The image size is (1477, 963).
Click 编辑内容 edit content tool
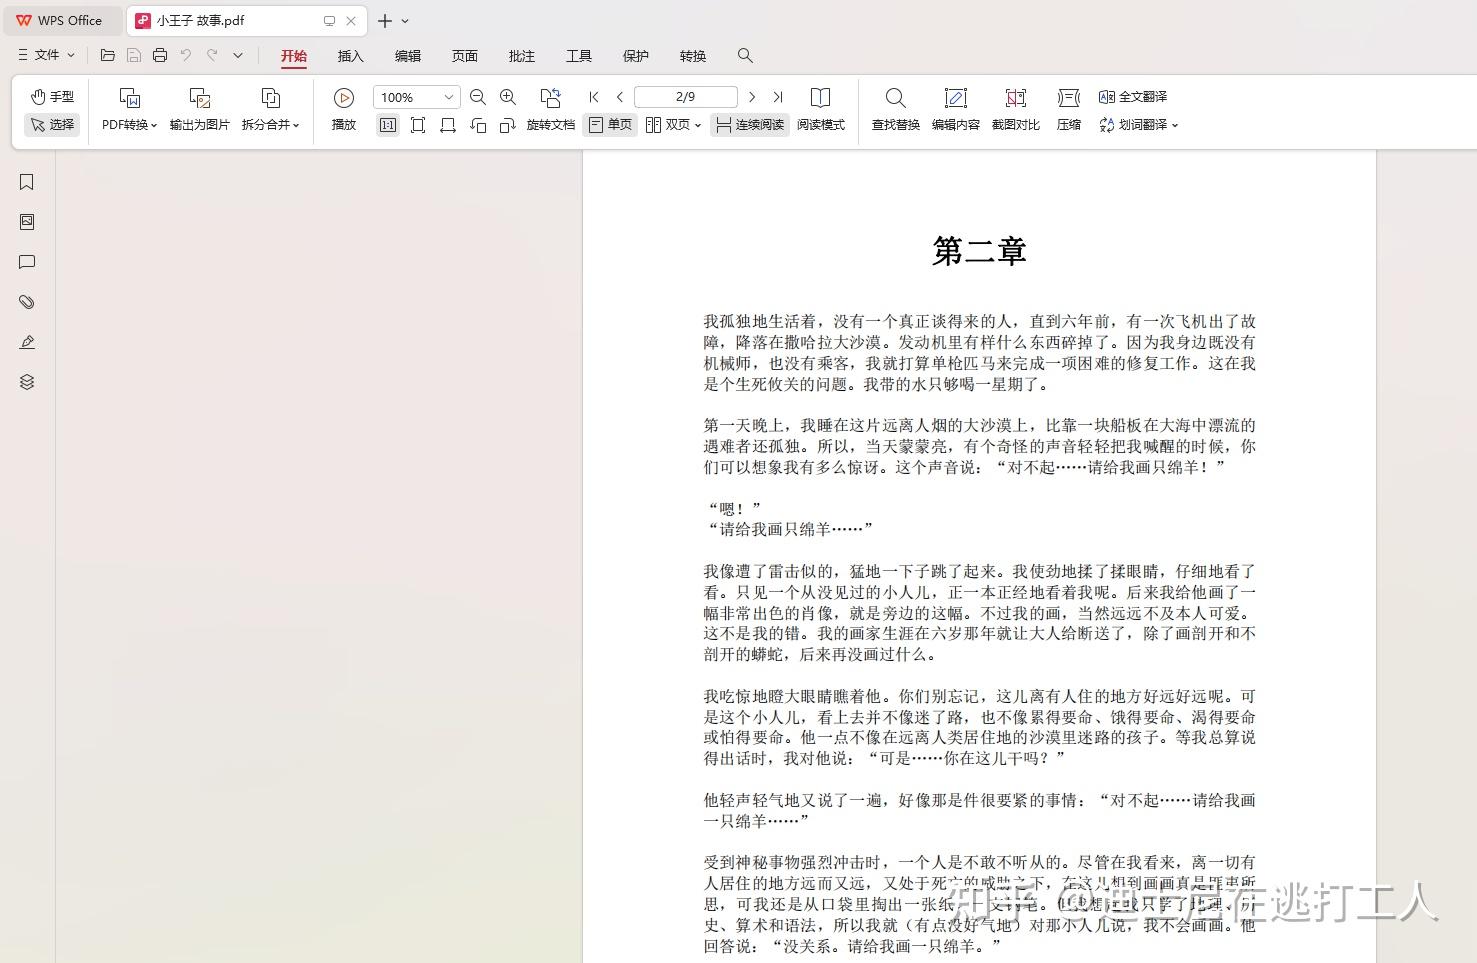[x=956, y=110]
